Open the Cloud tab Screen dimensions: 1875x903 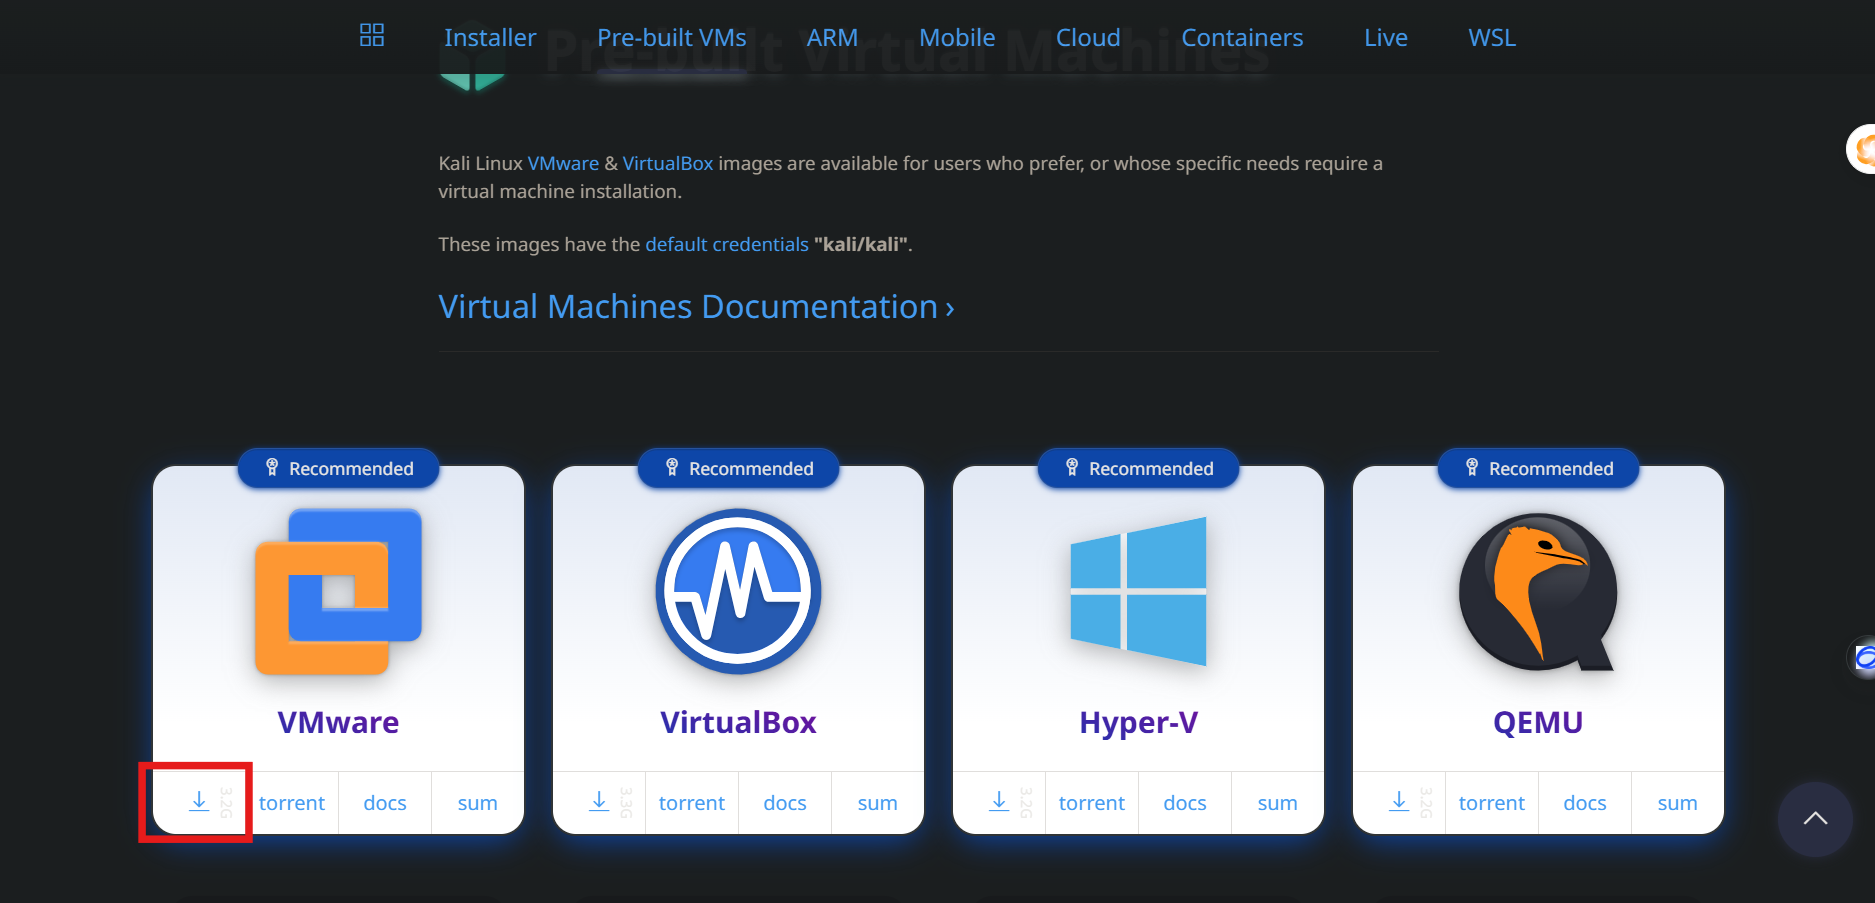click(x=1088, y=38)
